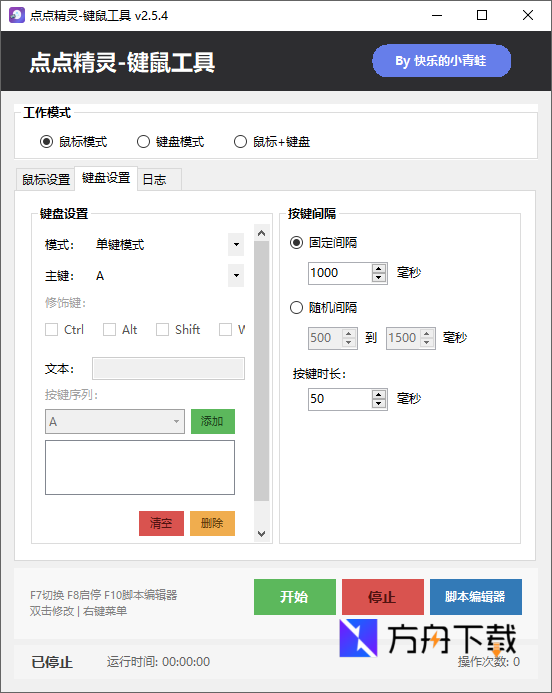Increase the 按键时长 50 value
The width and height of the screenshot is (552, 693).
click(x=379, y=394)
